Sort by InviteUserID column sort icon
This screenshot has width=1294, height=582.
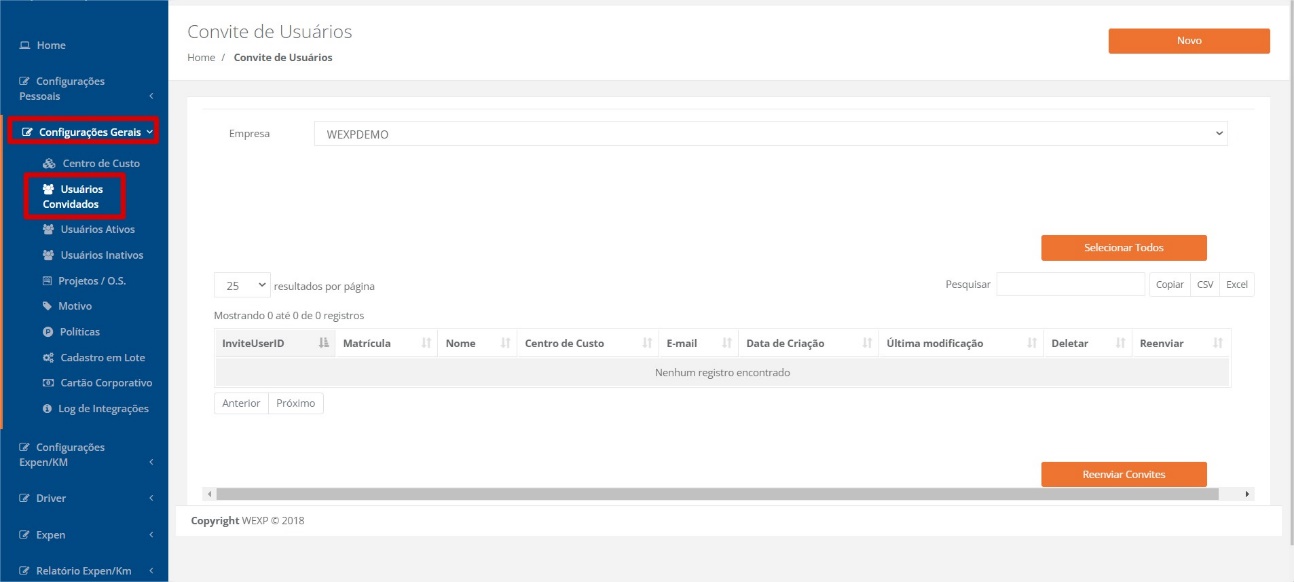(x=323, y=343)
